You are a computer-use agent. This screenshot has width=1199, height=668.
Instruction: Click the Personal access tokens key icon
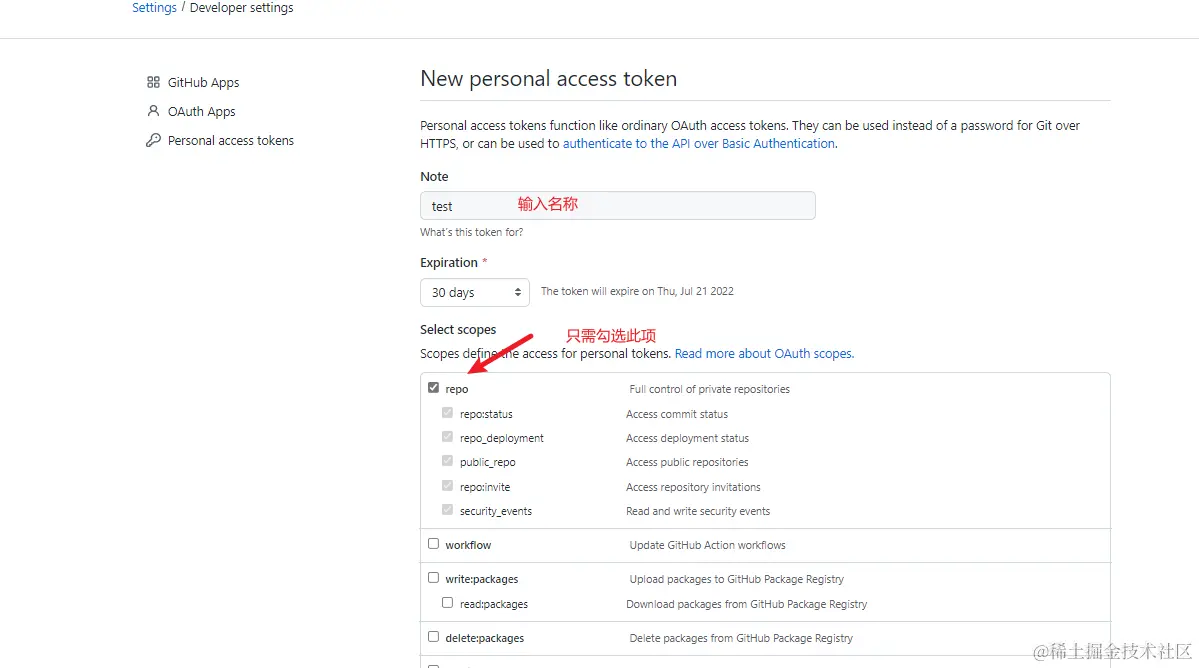[153, 140]
